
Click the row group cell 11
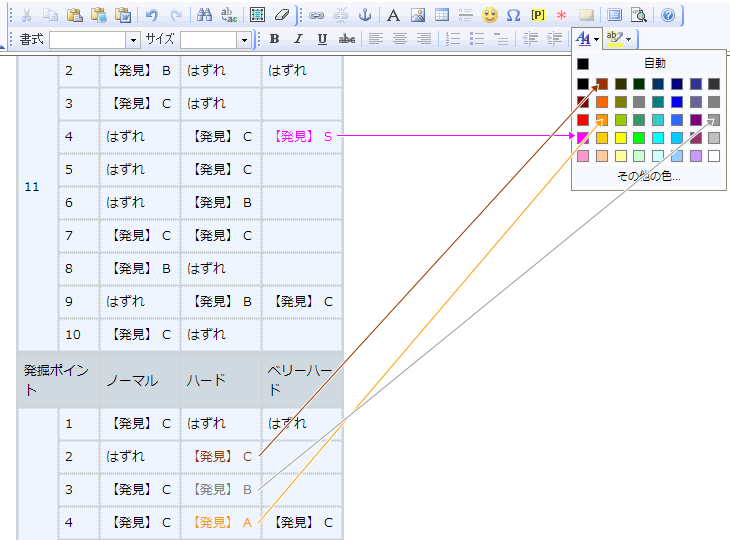[38, 187]
